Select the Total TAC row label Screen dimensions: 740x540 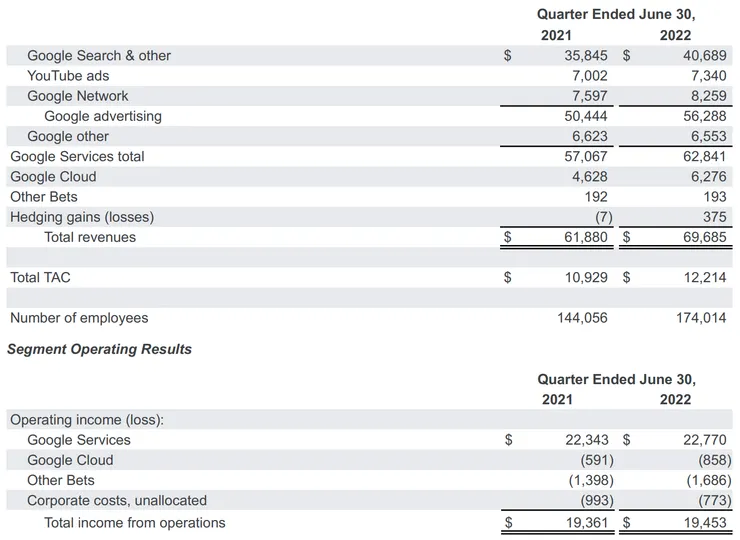(40, 277)
